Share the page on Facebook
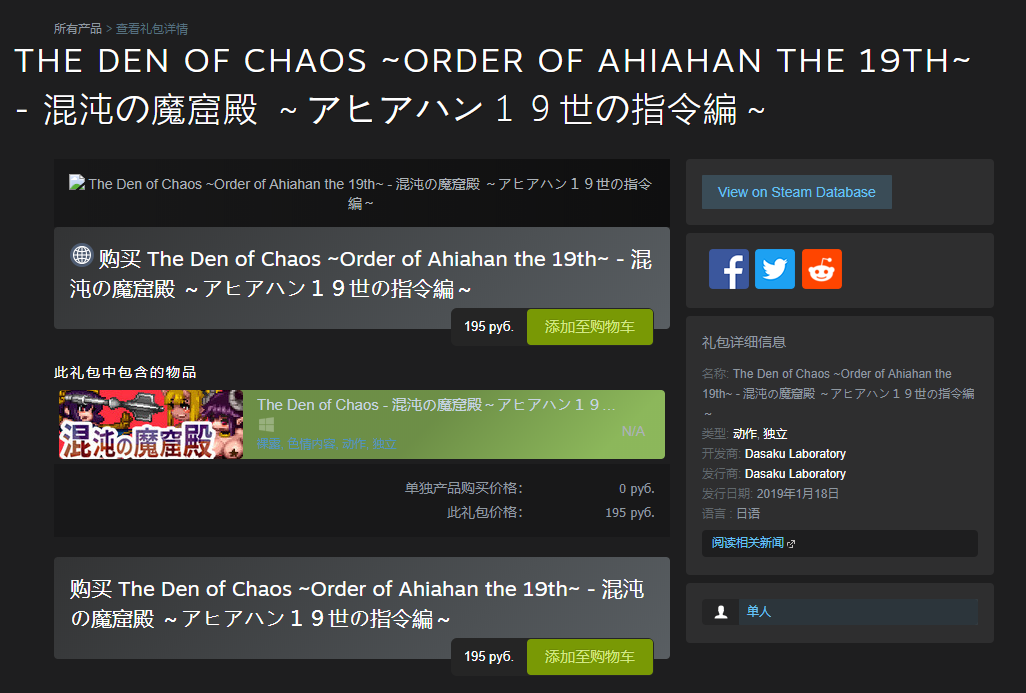The height and width of the screenshot is (693, 1026). [x=728, y=268]
